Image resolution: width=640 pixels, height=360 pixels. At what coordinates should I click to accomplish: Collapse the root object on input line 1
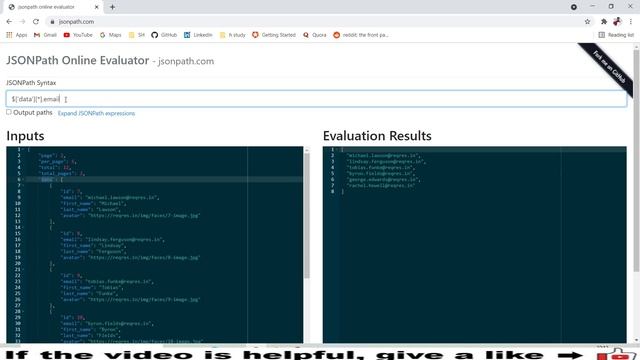tap(23, 149)
